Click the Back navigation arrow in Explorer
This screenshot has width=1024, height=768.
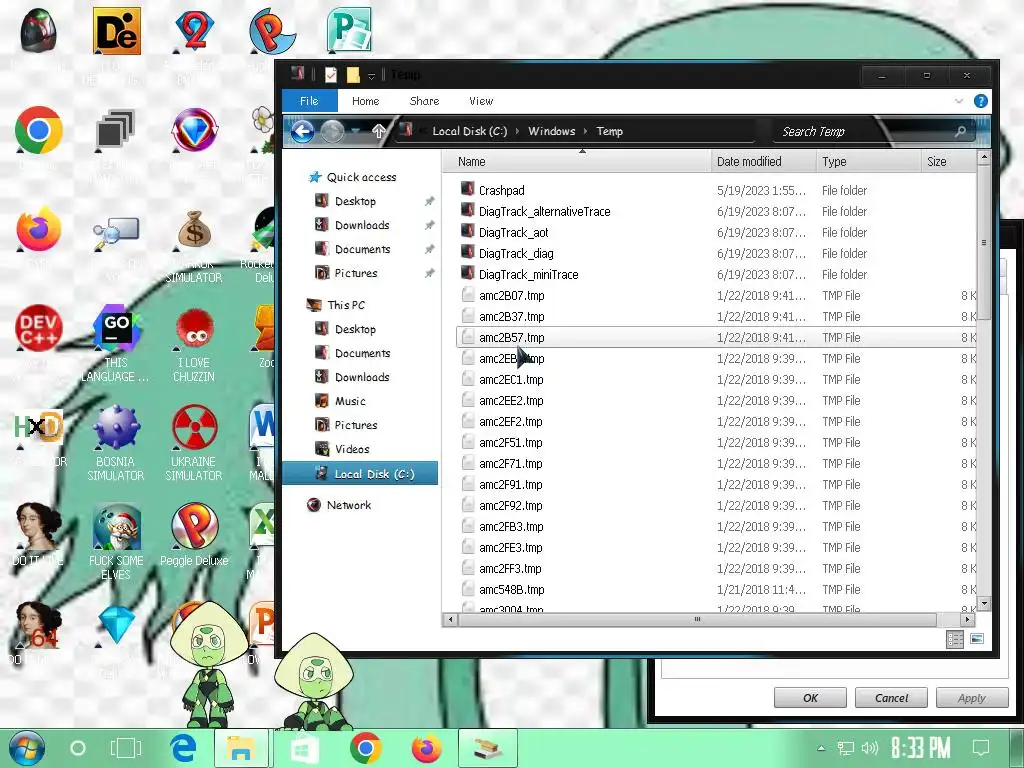[302, 131]
